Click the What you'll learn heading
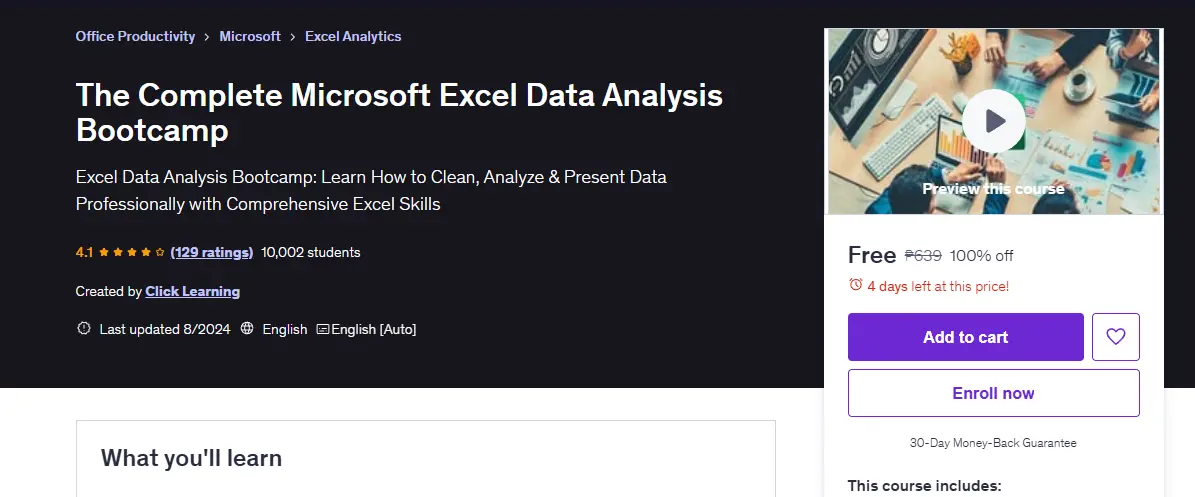The height and width of the screenshot is (497, 1195). [191, 458]
